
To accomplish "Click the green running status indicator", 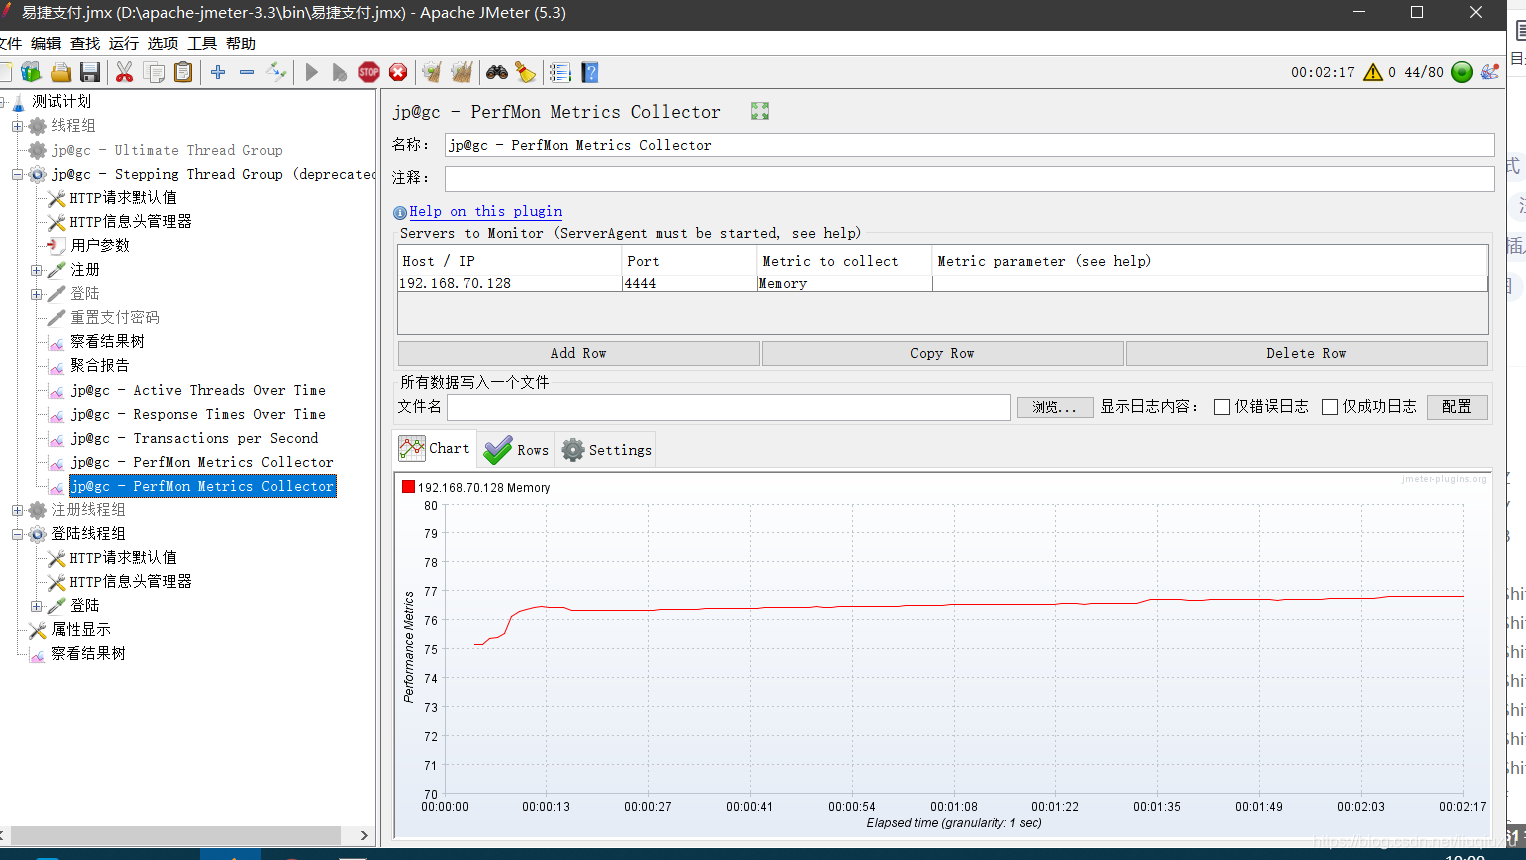I will tap(1462, 72).
